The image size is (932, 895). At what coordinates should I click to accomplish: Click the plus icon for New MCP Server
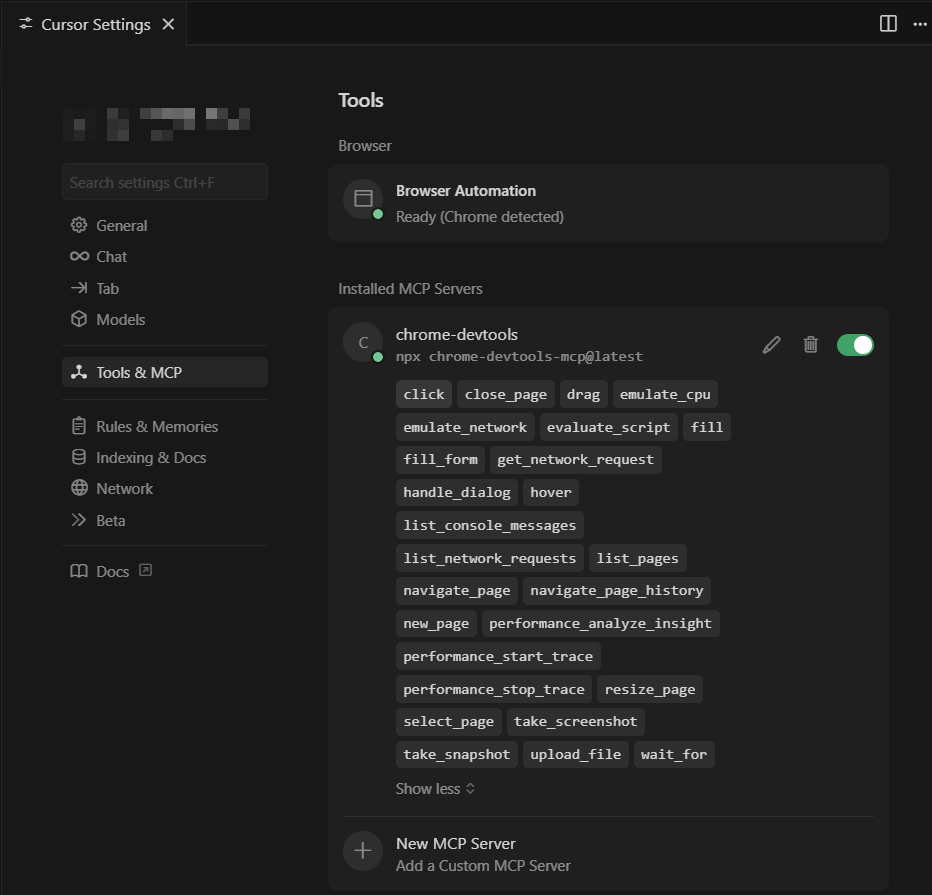click(363, 851)
